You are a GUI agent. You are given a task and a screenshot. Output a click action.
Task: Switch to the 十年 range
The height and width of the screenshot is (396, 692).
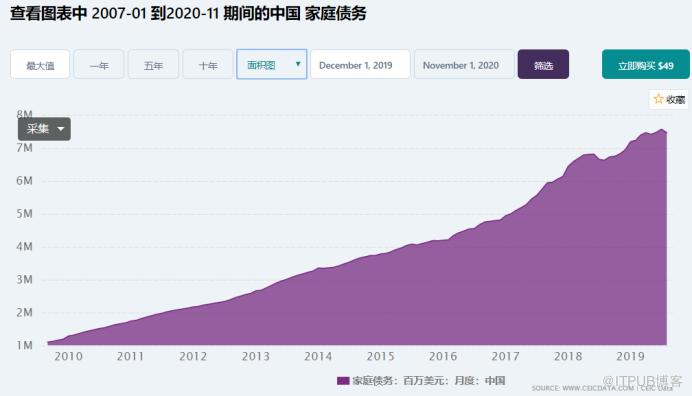tap(208, 64)
